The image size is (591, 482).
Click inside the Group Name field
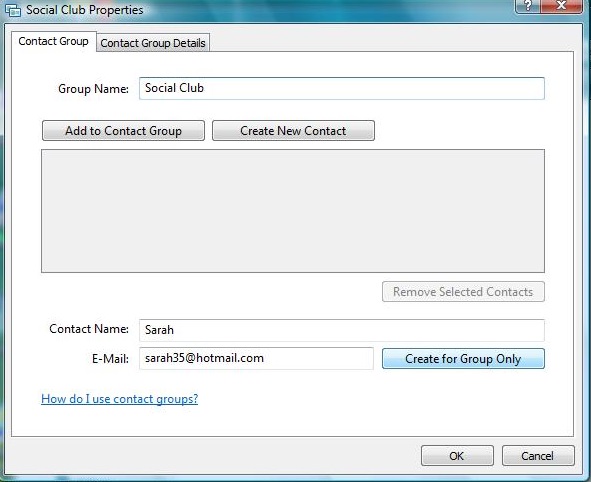tap(341, 89)
